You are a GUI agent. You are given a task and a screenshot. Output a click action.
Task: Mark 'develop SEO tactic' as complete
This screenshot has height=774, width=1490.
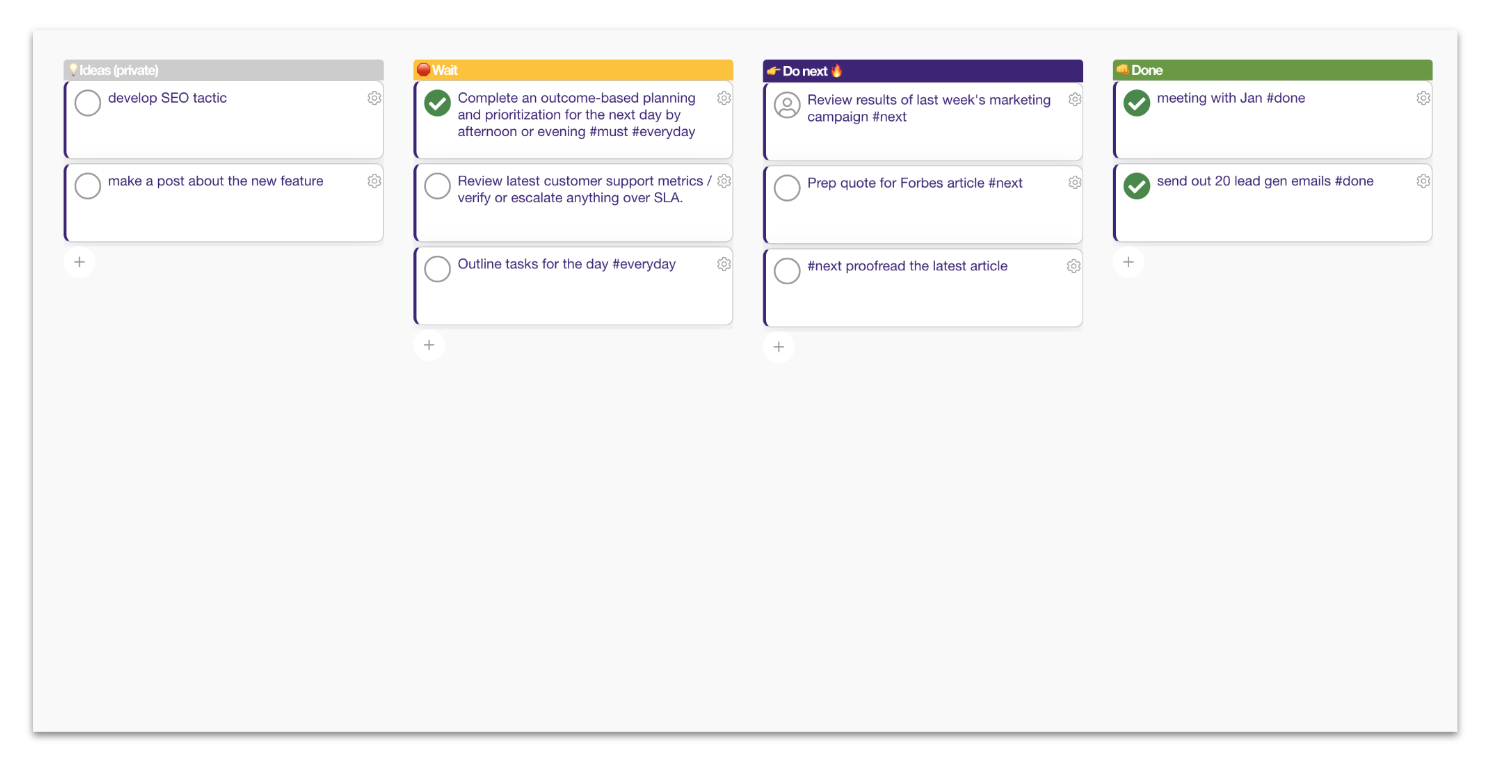coord(88,103)
